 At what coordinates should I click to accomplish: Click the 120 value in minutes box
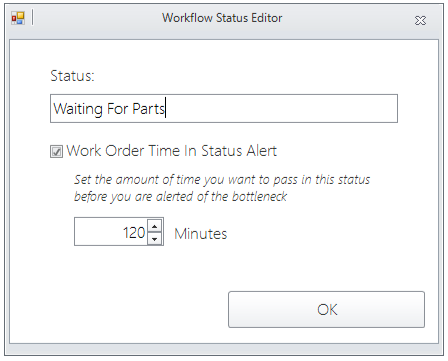134,233
